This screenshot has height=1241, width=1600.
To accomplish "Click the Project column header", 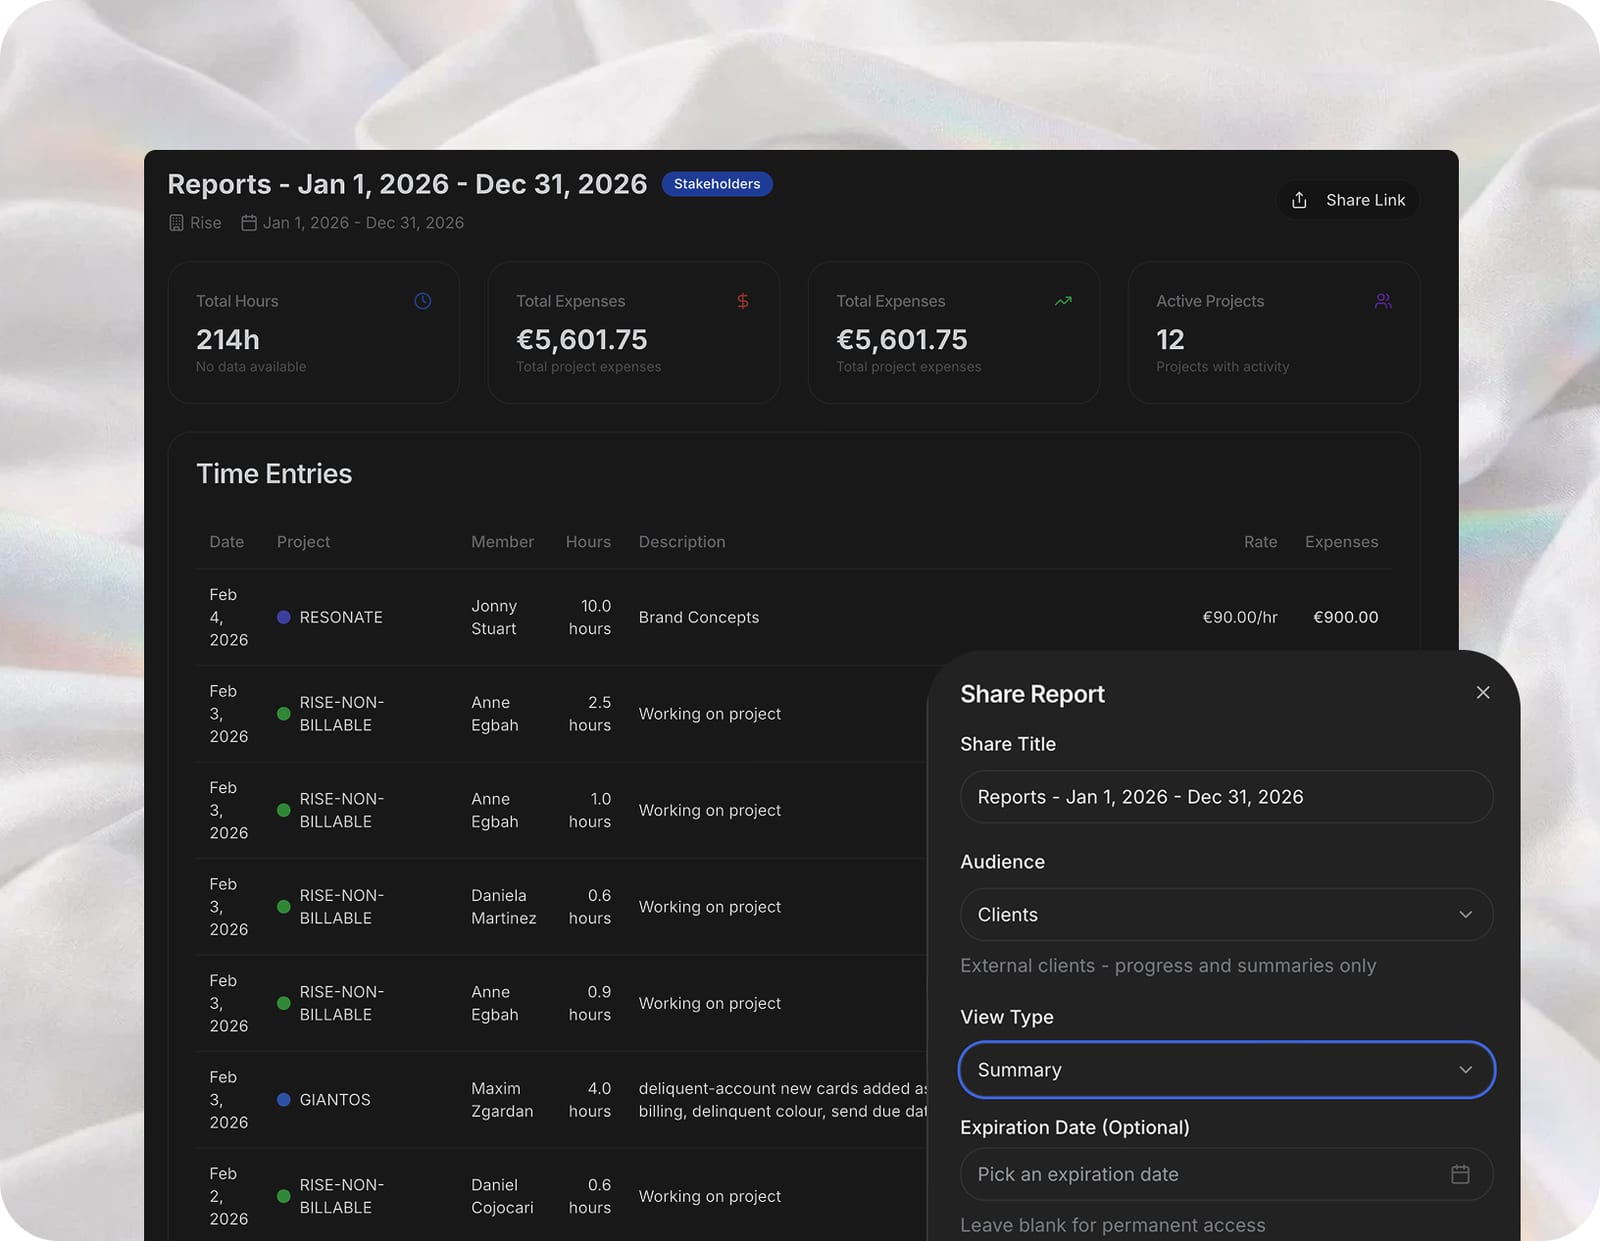I will click(303, 542).
